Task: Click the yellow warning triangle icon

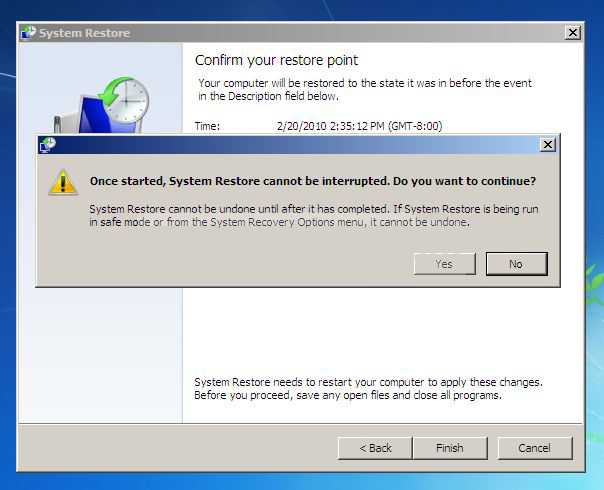Action: click(x=63, y=182)
